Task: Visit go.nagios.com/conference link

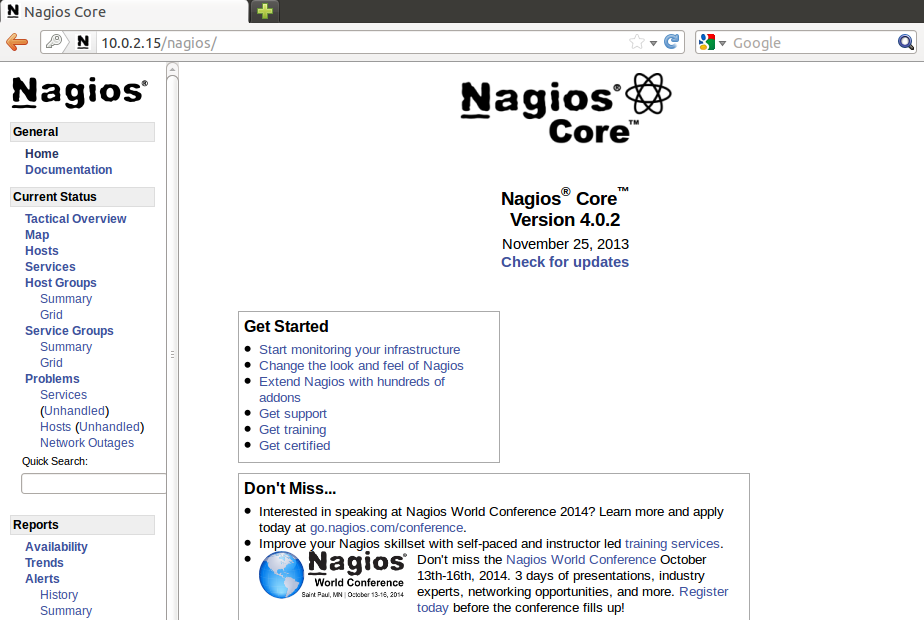Action: (x=386, y=527)
